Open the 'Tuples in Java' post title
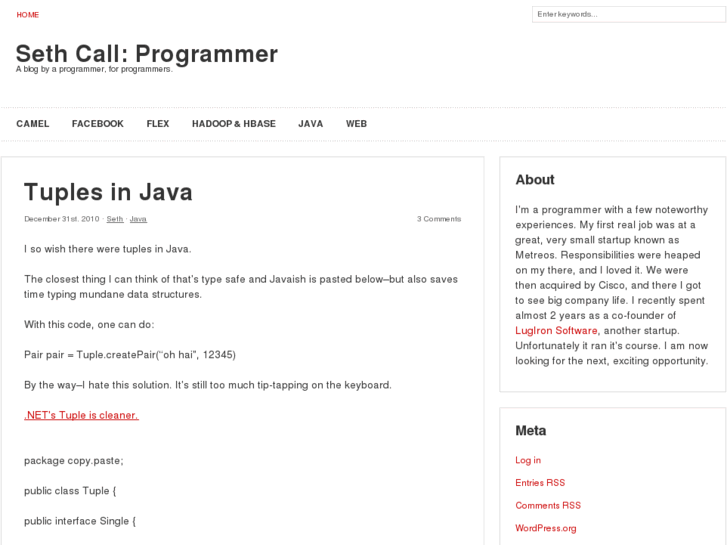727x545 pixels. pos(108,192)
